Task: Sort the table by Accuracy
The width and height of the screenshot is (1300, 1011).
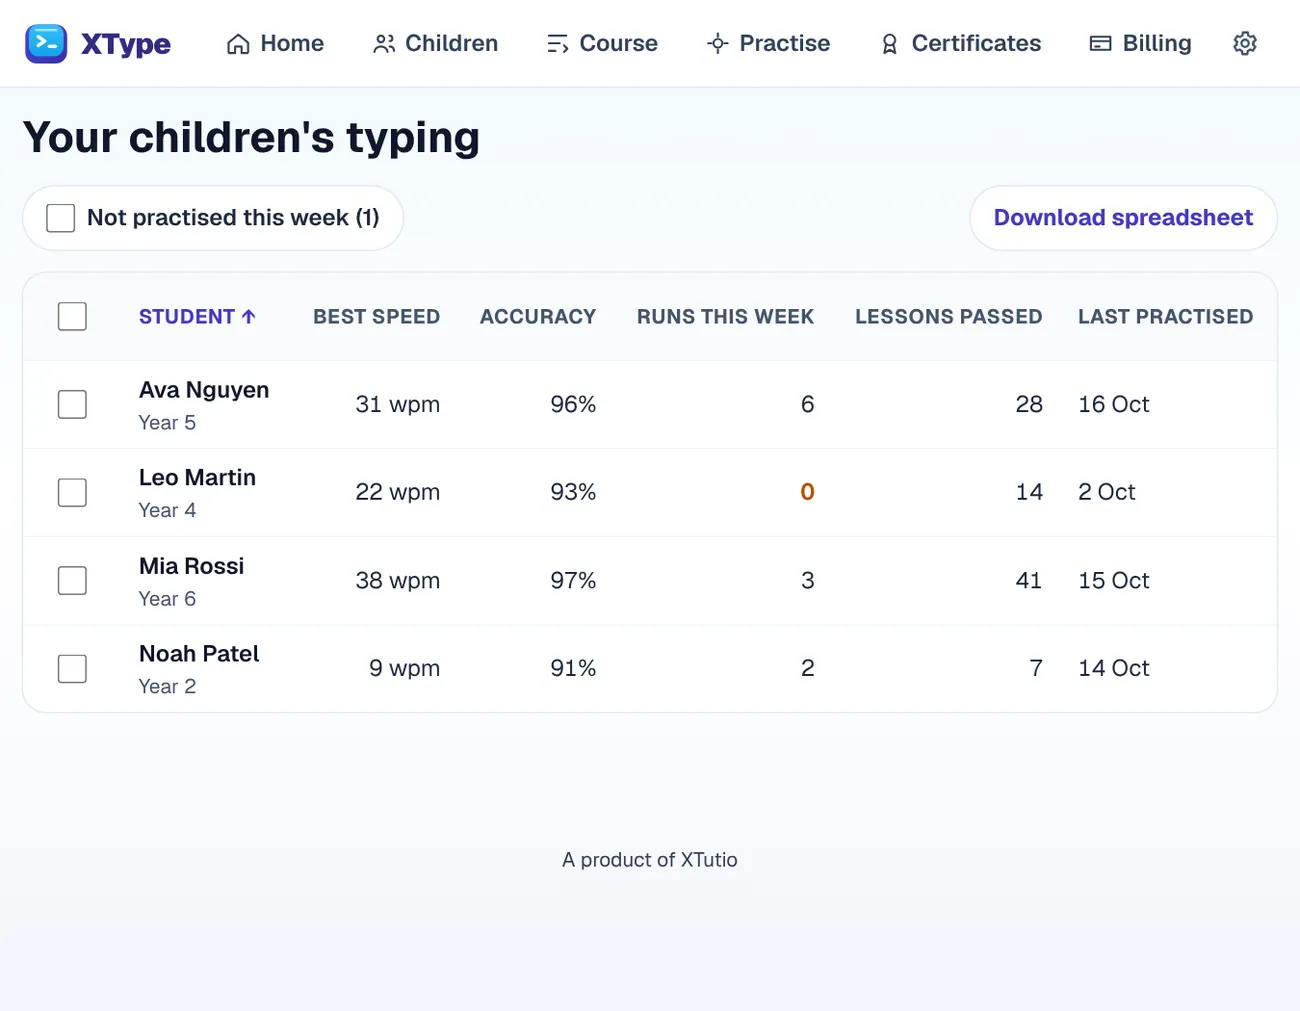Action: click(538, 317)
